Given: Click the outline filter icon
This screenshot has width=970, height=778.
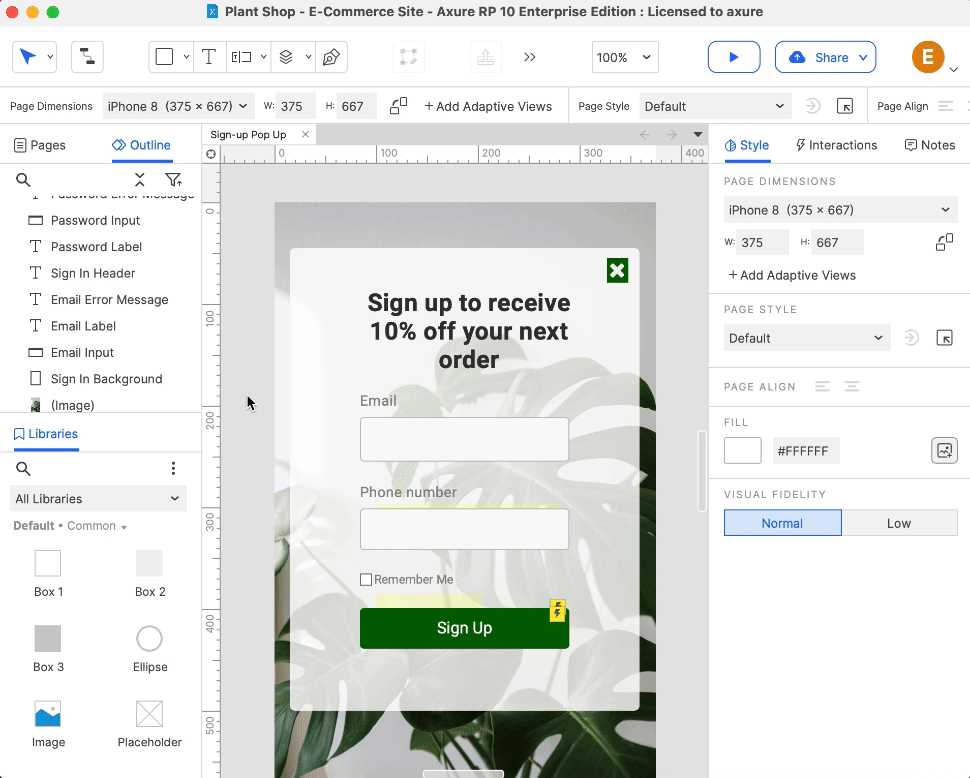Looking at the screenshot, I should [x=173, y=180].
